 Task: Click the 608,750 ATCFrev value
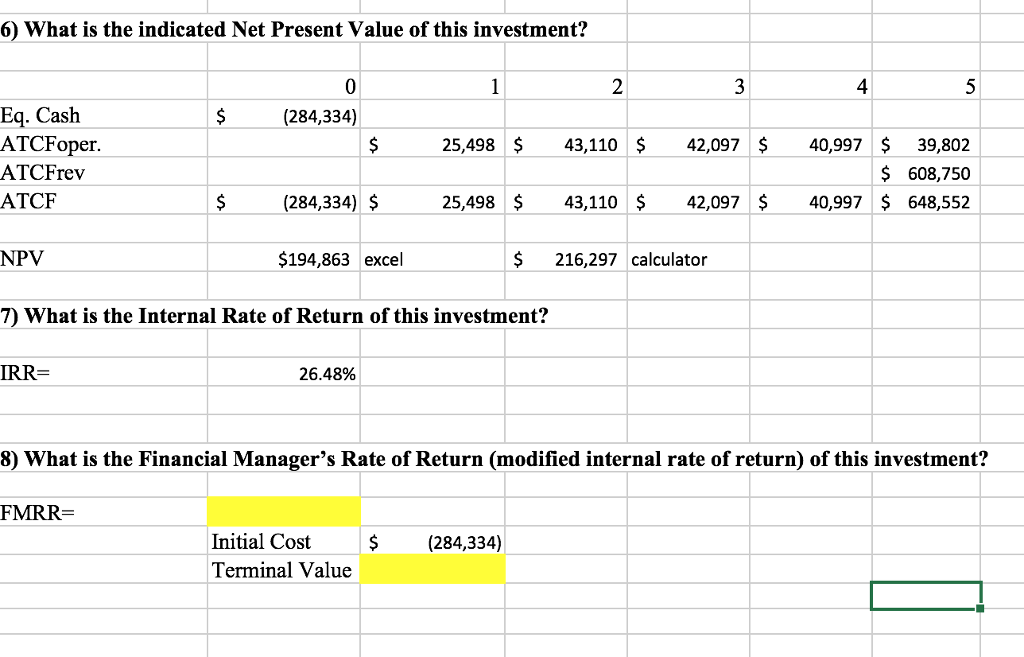[x=937, y=174]
